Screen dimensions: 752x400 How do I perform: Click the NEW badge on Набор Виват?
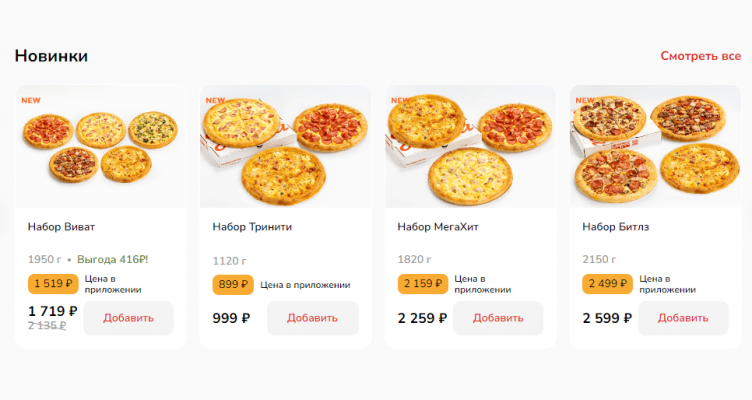pyautogui.click(x=31, y=100)
